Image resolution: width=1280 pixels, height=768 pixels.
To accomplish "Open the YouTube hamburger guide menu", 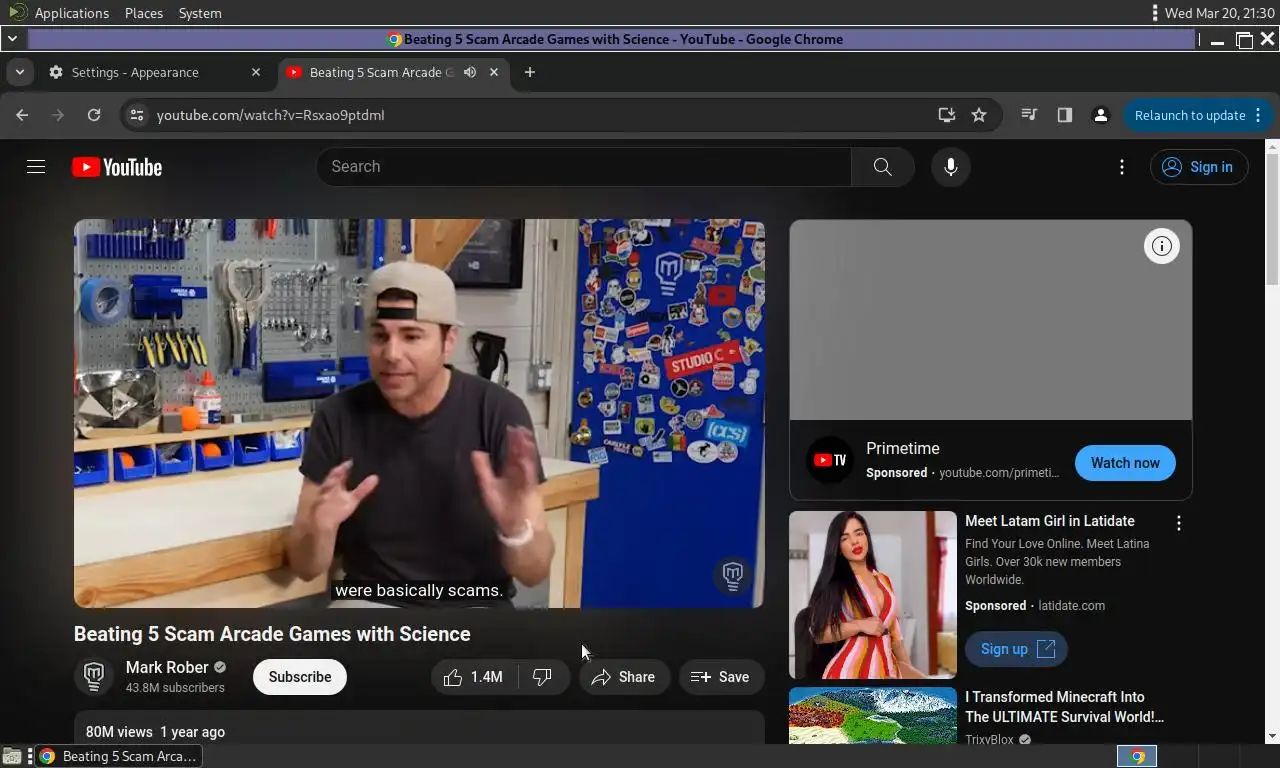I will point(36,167).
